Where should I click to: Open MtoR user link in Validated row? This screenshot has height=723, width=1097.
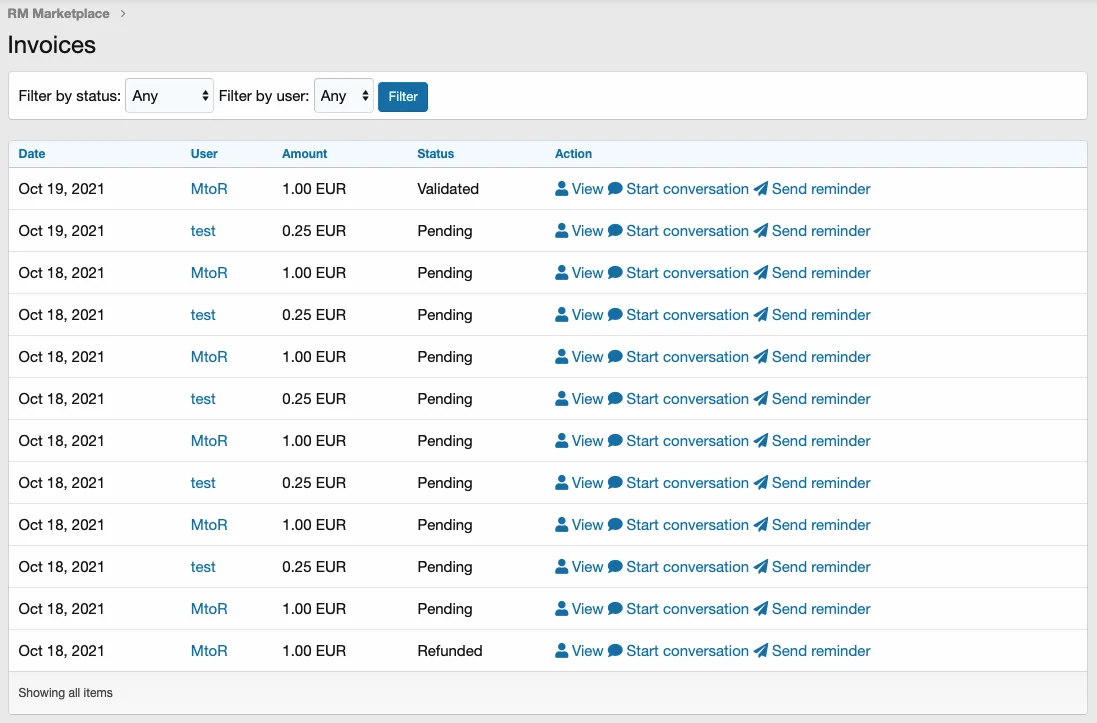(x=209, y=189)
